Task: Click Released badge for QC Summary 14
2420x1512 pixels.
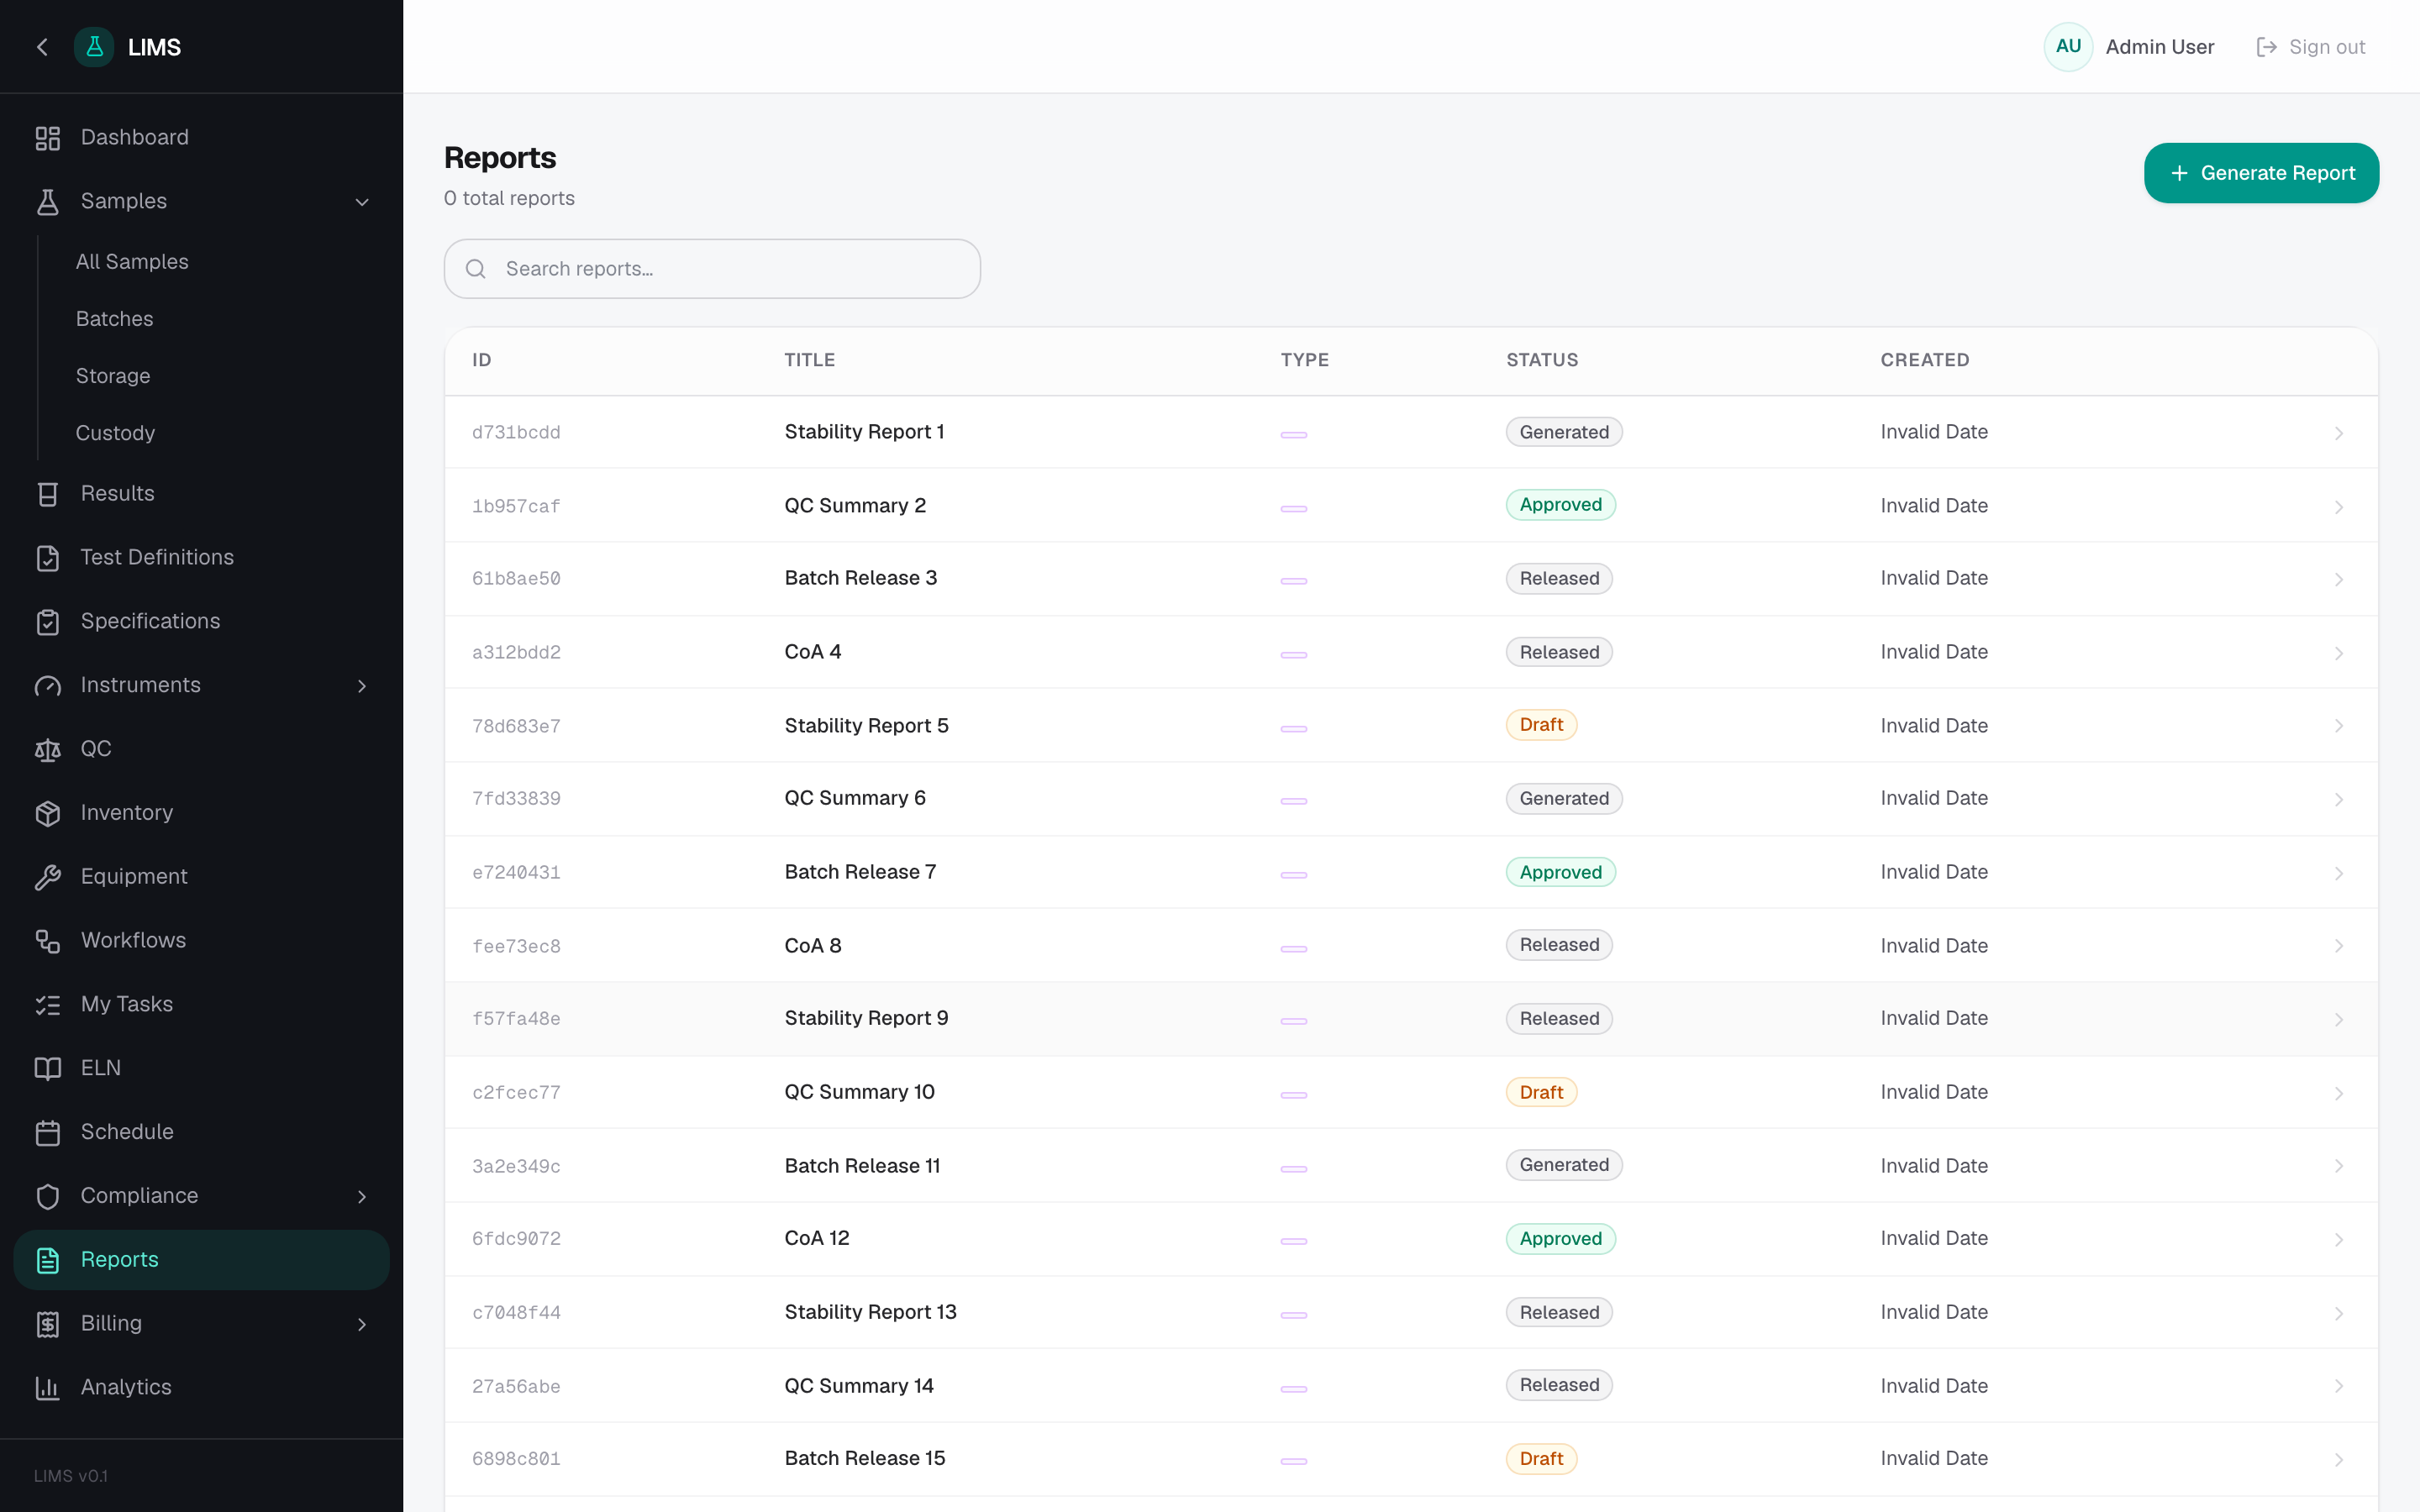Action: coord(1559,1385)
